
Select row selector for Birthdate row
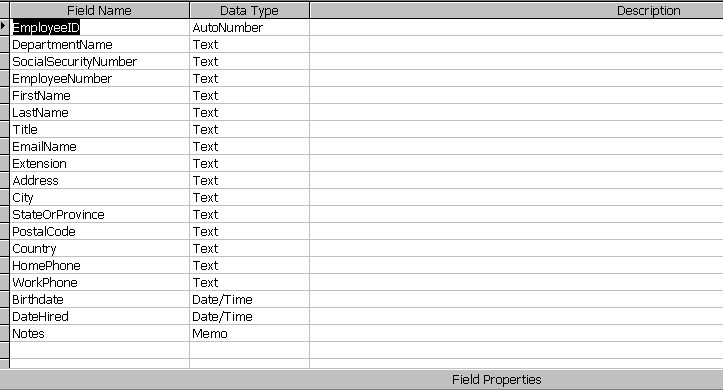(x=4, y=300)
